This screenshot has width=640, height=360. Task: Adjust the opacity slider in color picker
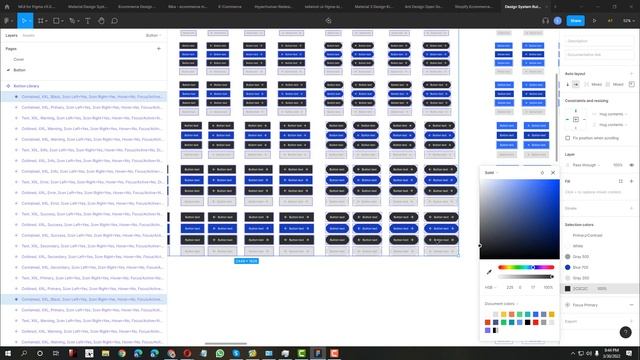coord(526,277)
